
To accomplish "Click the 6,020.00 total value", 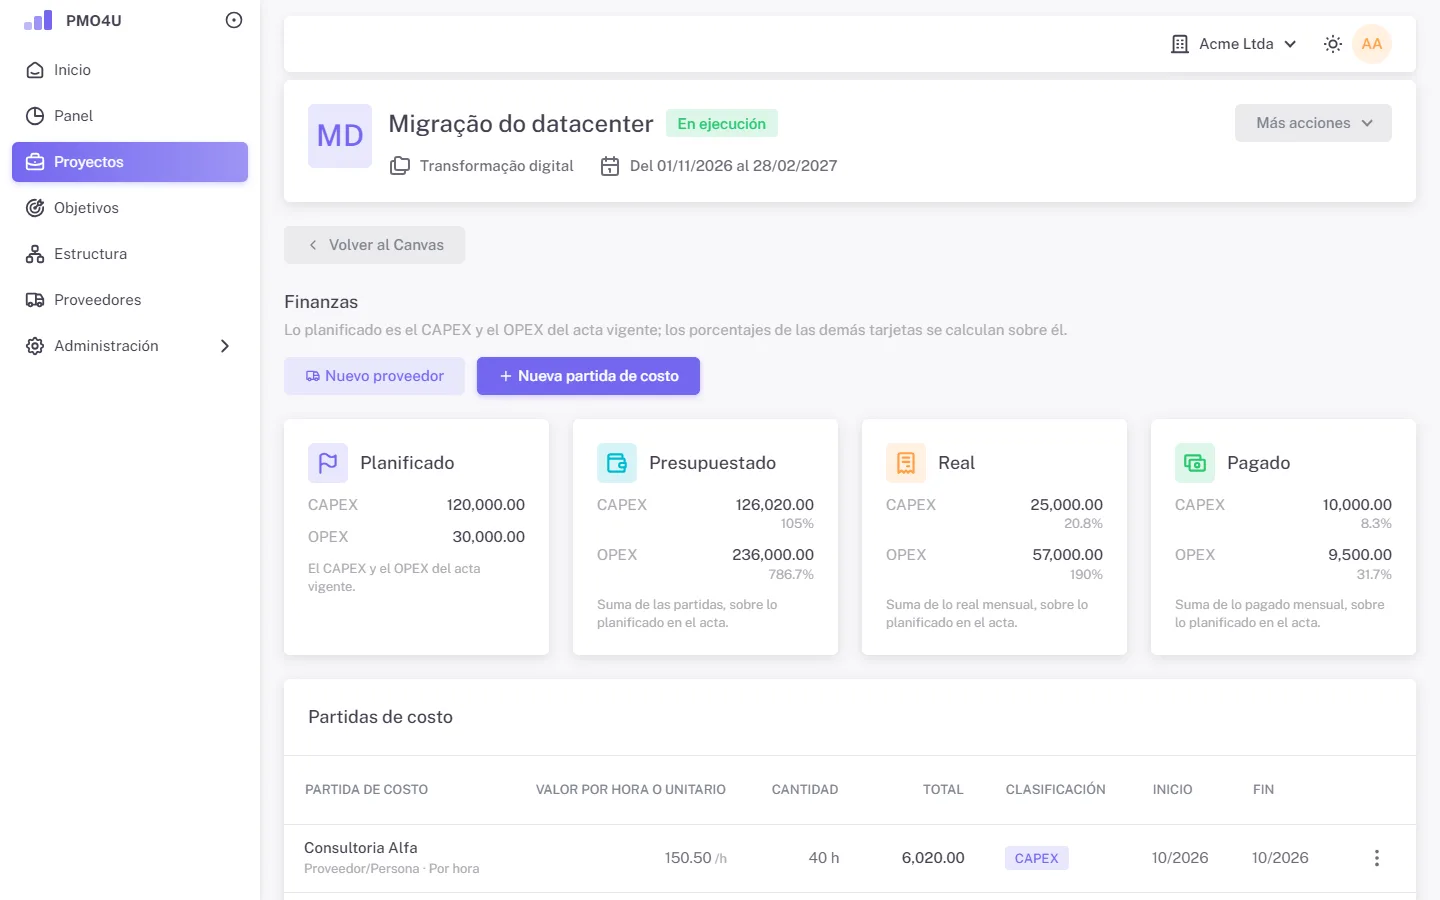I will [933, 858].
